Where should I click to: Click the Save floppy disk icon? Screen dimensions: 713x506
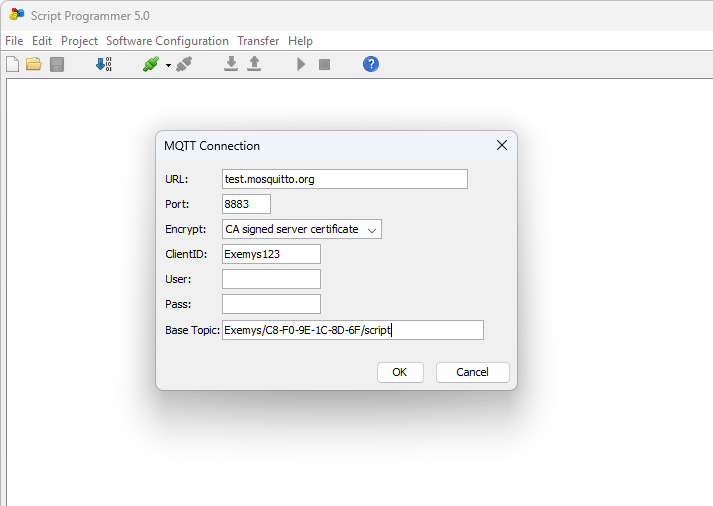pyautogui.click(x=57, y=64)
